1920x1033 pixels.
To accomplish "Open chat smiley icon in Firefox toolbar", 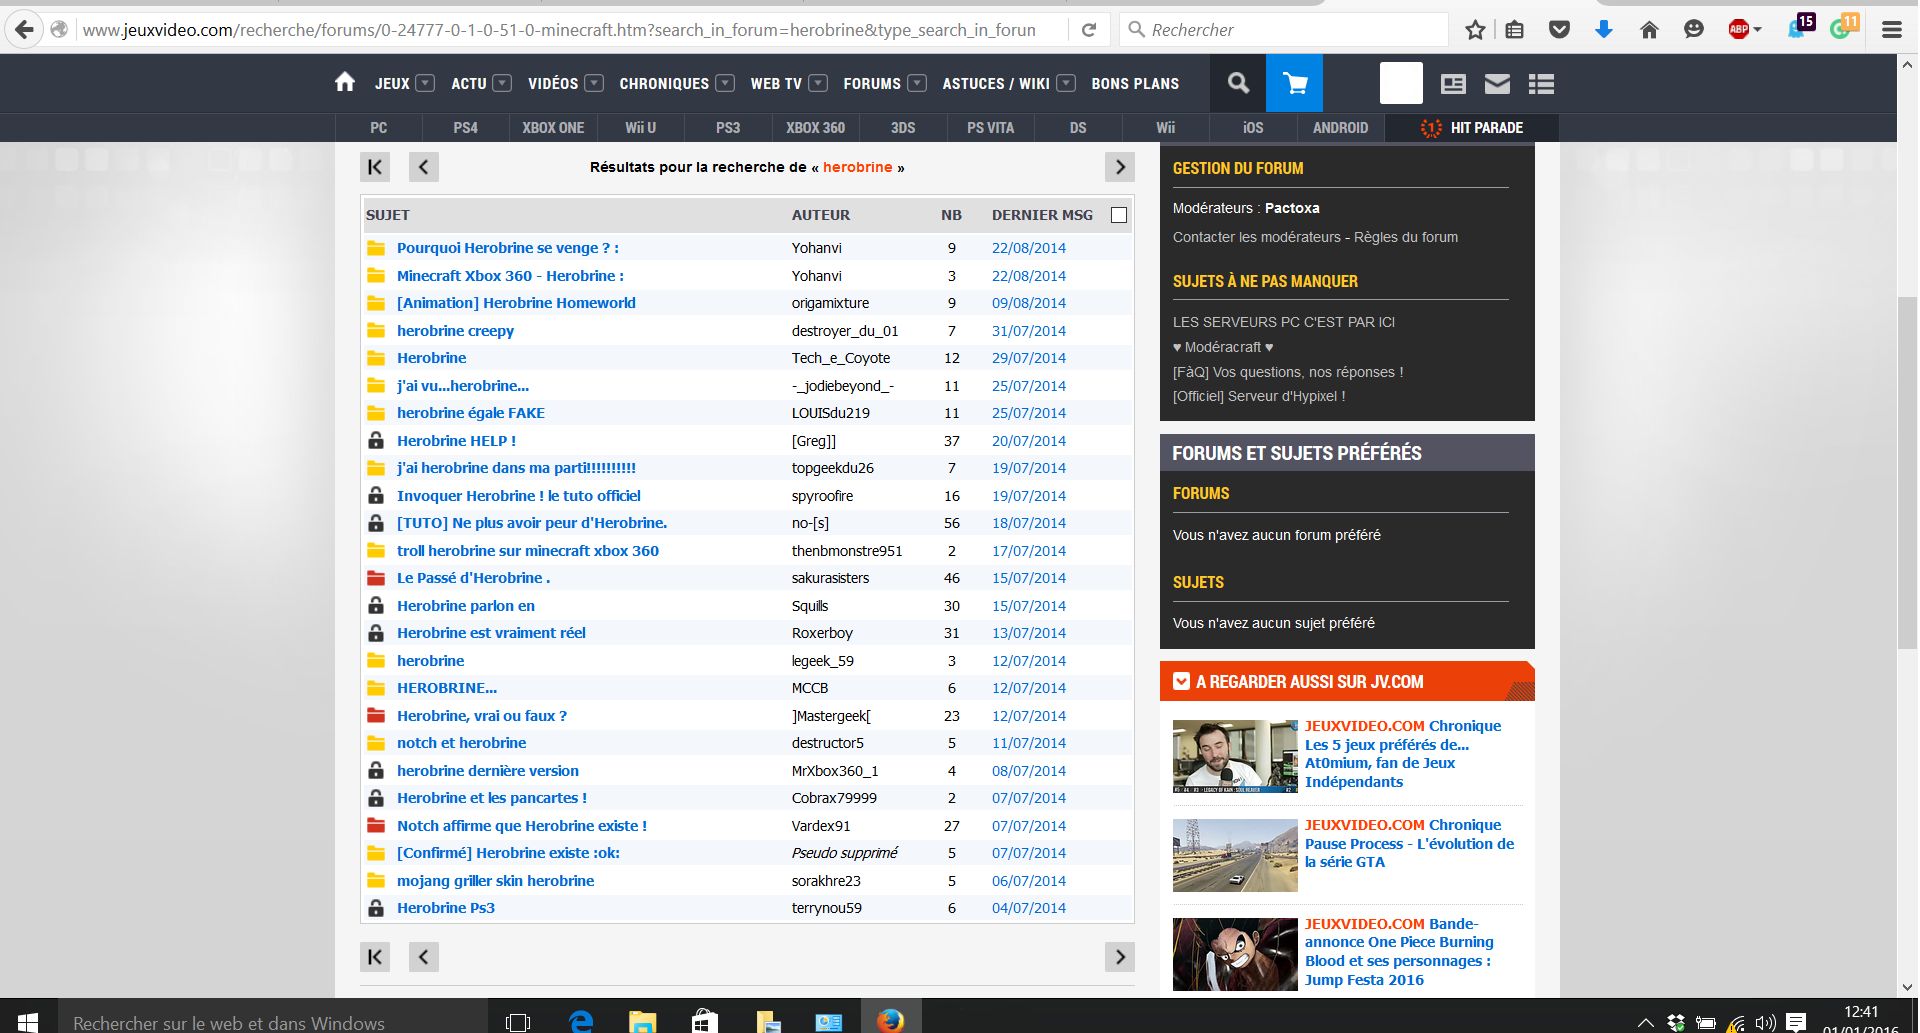I will coord(1694,30).
